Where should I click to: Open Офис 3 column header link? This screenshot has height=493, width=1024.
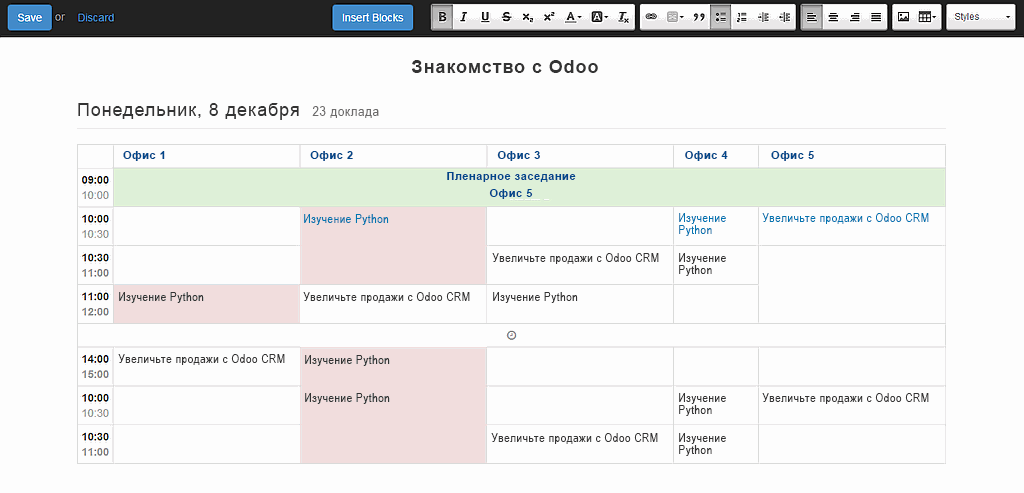[519, 155]
